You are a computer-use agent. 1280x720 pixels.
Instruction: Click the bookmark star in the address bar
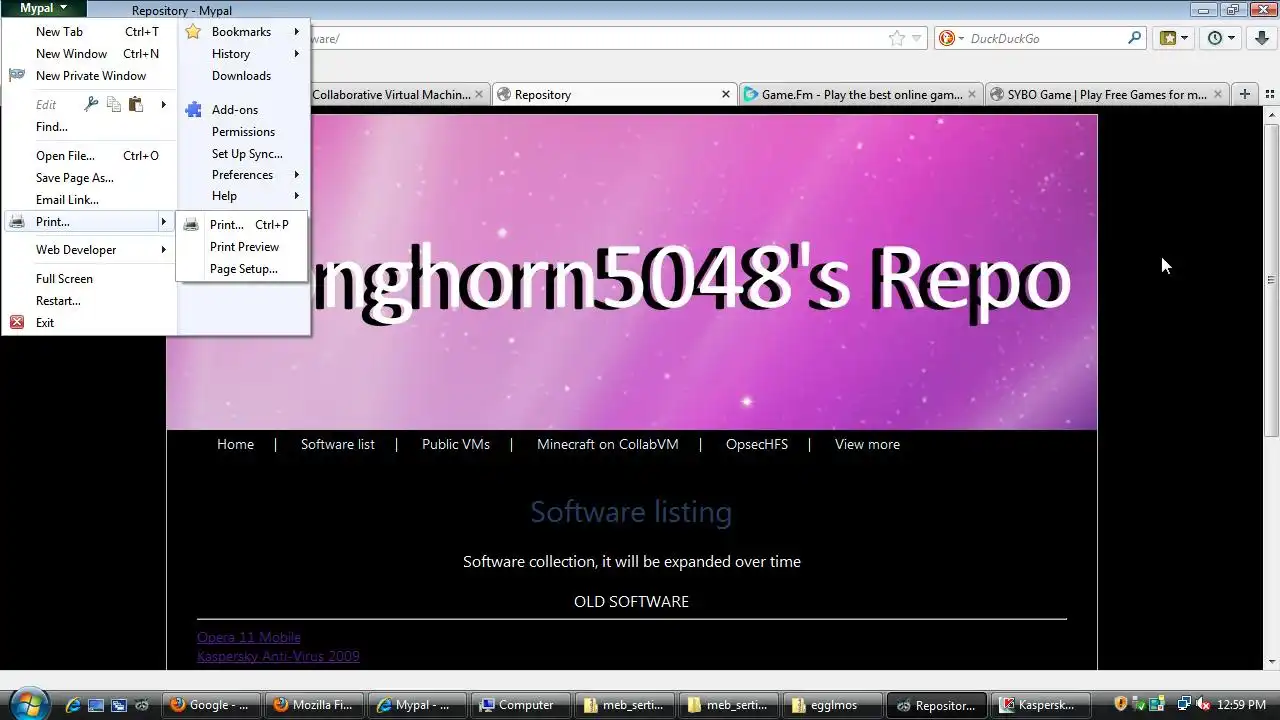pyautogui.click(x=897, y=38)
